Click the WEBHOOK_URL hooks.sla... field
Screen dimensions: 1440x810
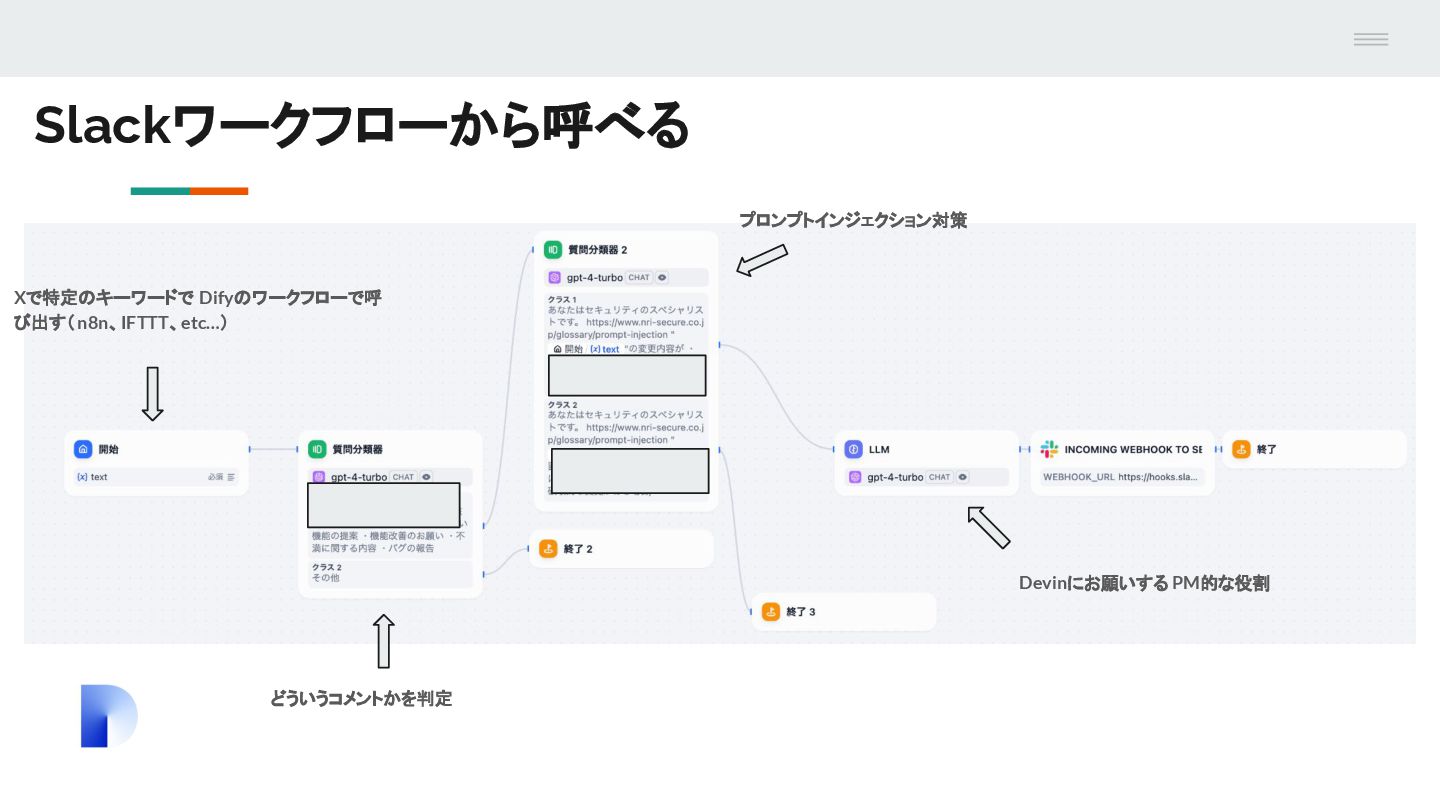(1121, 477)
